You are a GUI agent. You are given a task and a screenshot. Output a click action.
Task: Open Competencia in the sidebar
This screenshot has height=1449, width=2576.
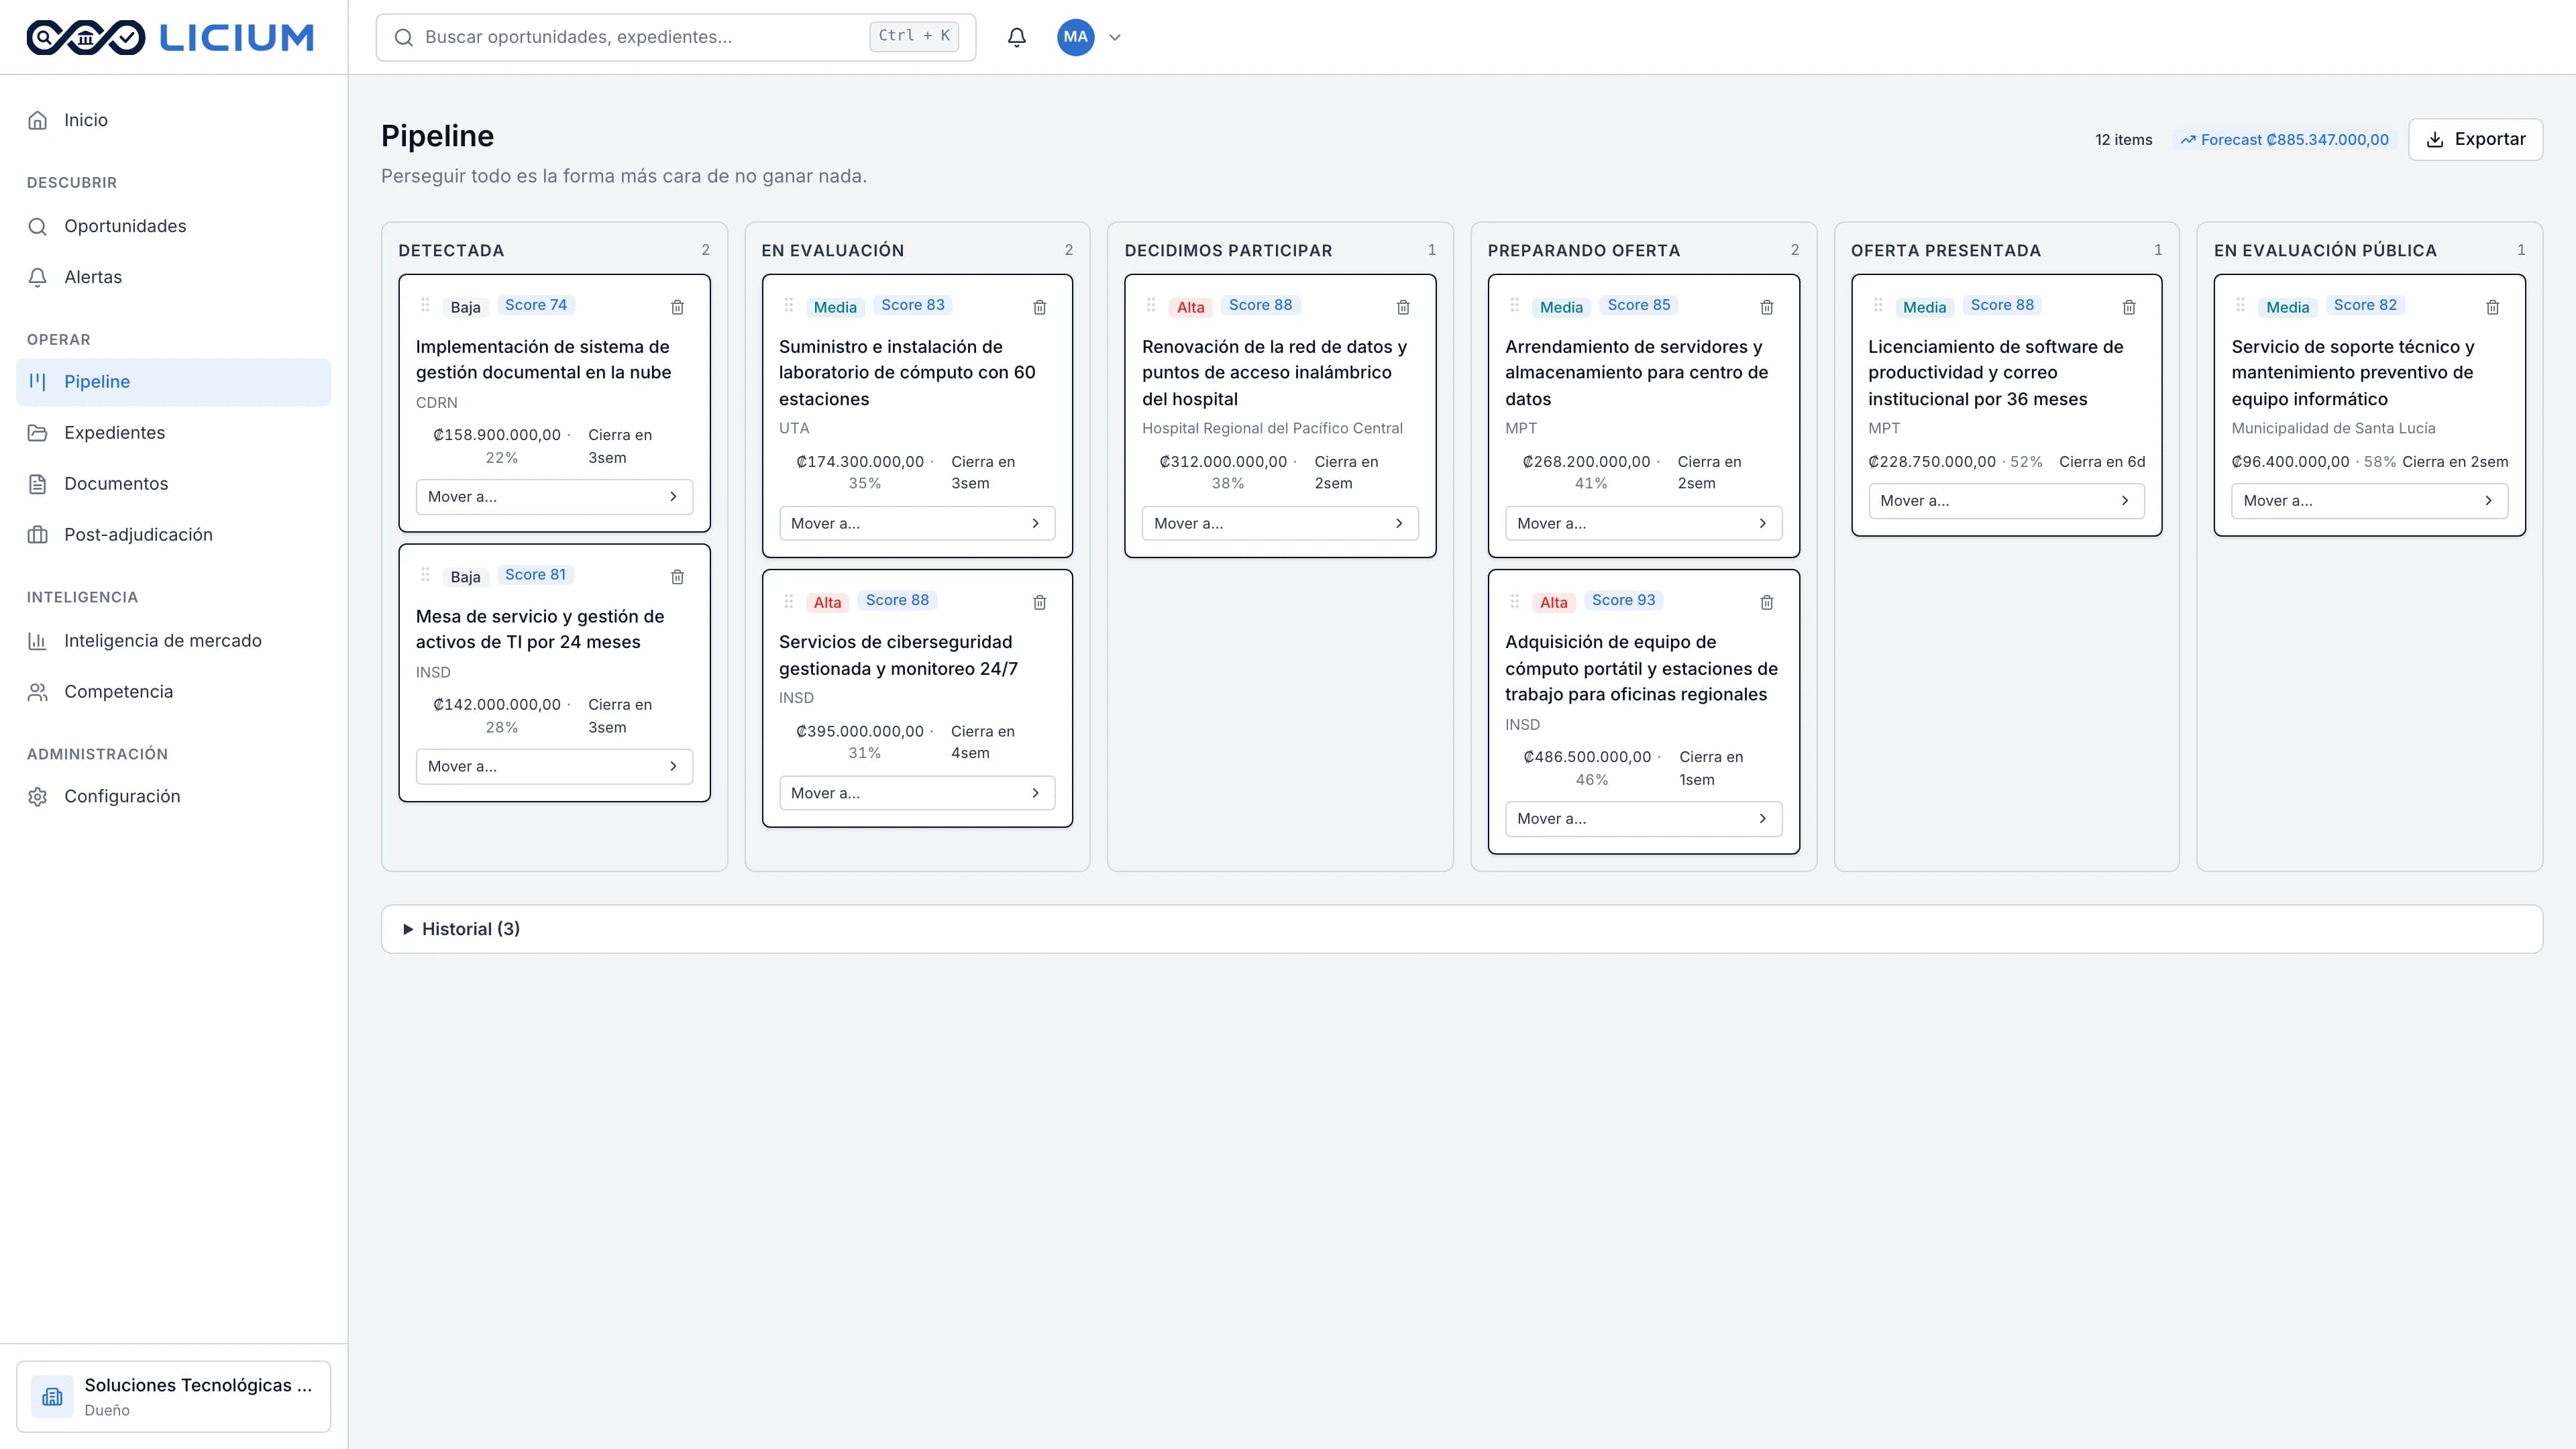173,692
